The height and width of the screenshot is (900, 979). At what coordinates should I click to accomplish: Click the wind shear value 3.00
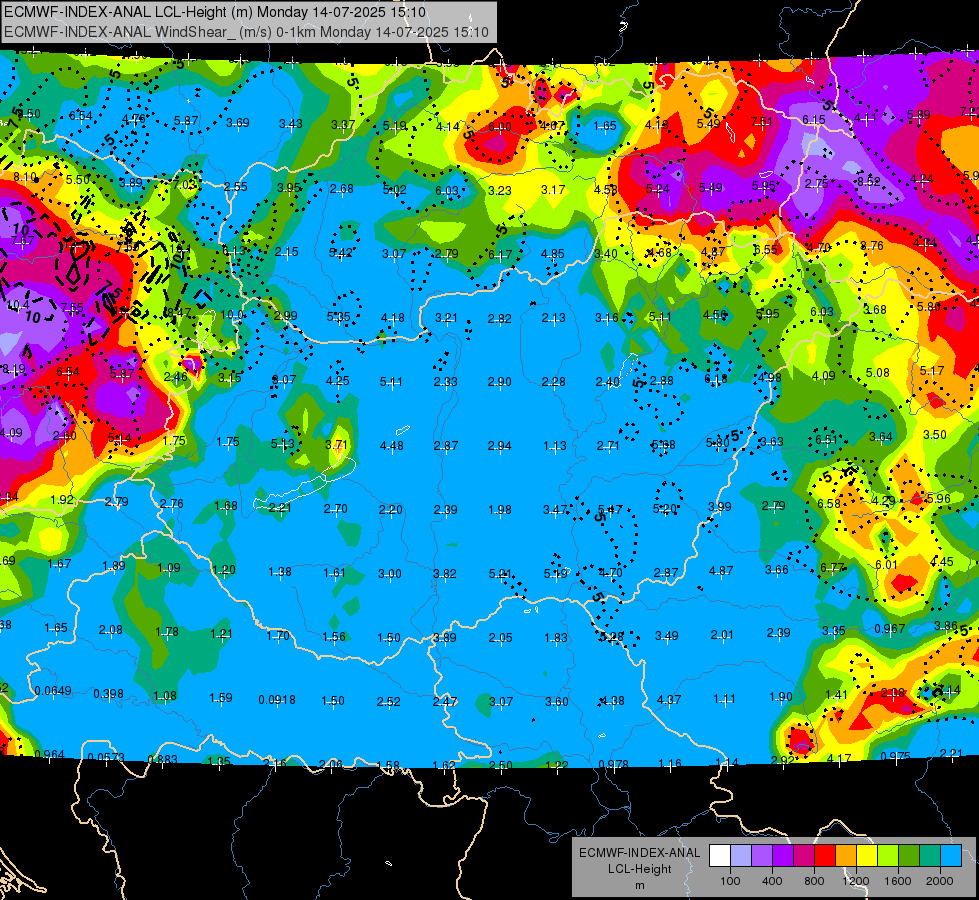coord(390,573)
